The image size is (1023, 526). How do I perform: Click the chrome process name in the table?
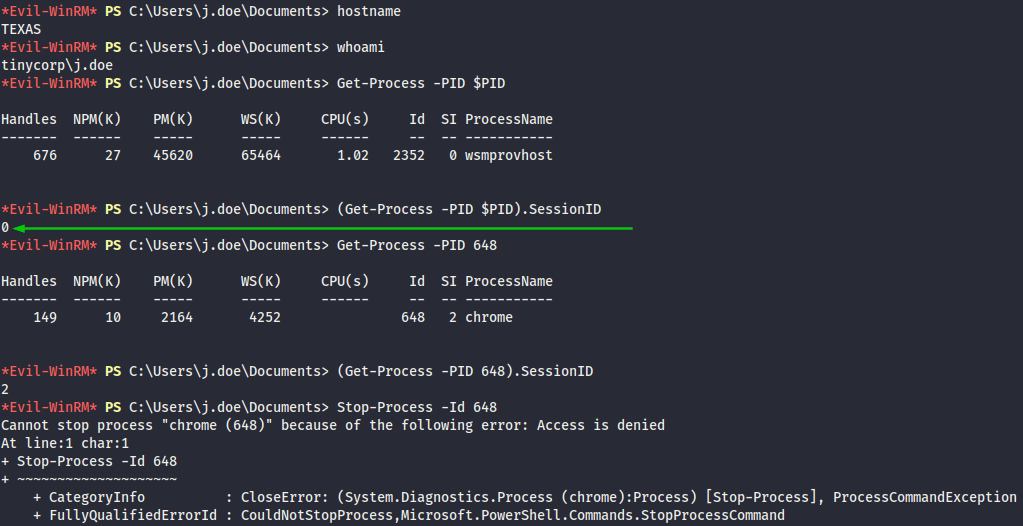click(x=489, y=317)
